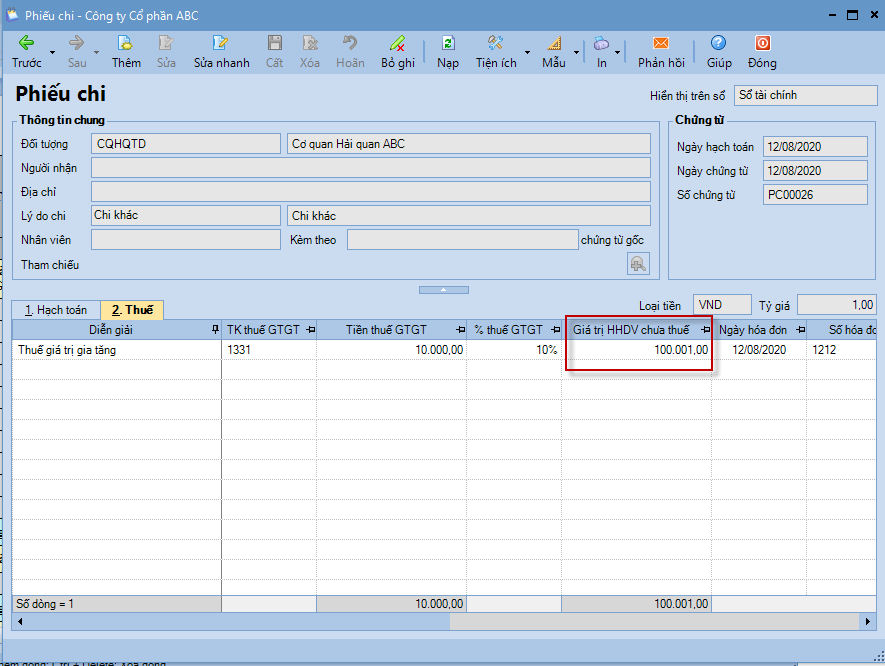This screenshot has width=885, height=666.
Task: Click the Lý do chi combo box
Action: pyautogui.click(x=186, y=215)
